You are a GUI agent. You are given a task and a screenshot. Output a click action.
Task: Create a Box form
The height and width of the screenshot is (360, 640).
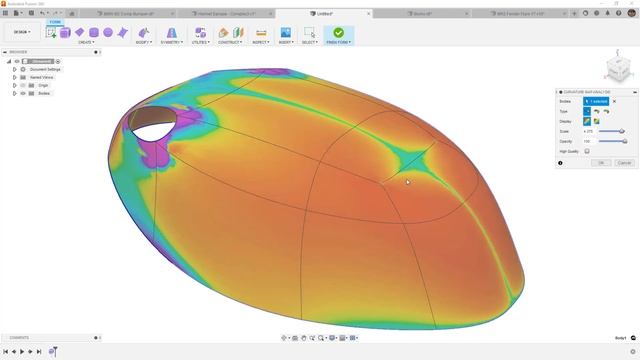click(65, 33)
